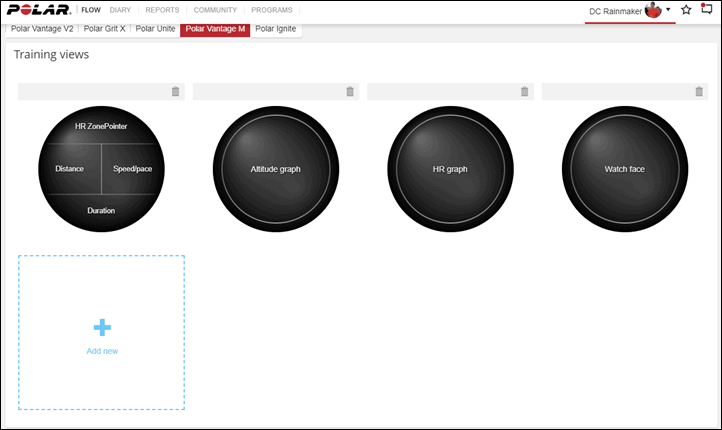Select the Watch face view

(x=625, y=169)
